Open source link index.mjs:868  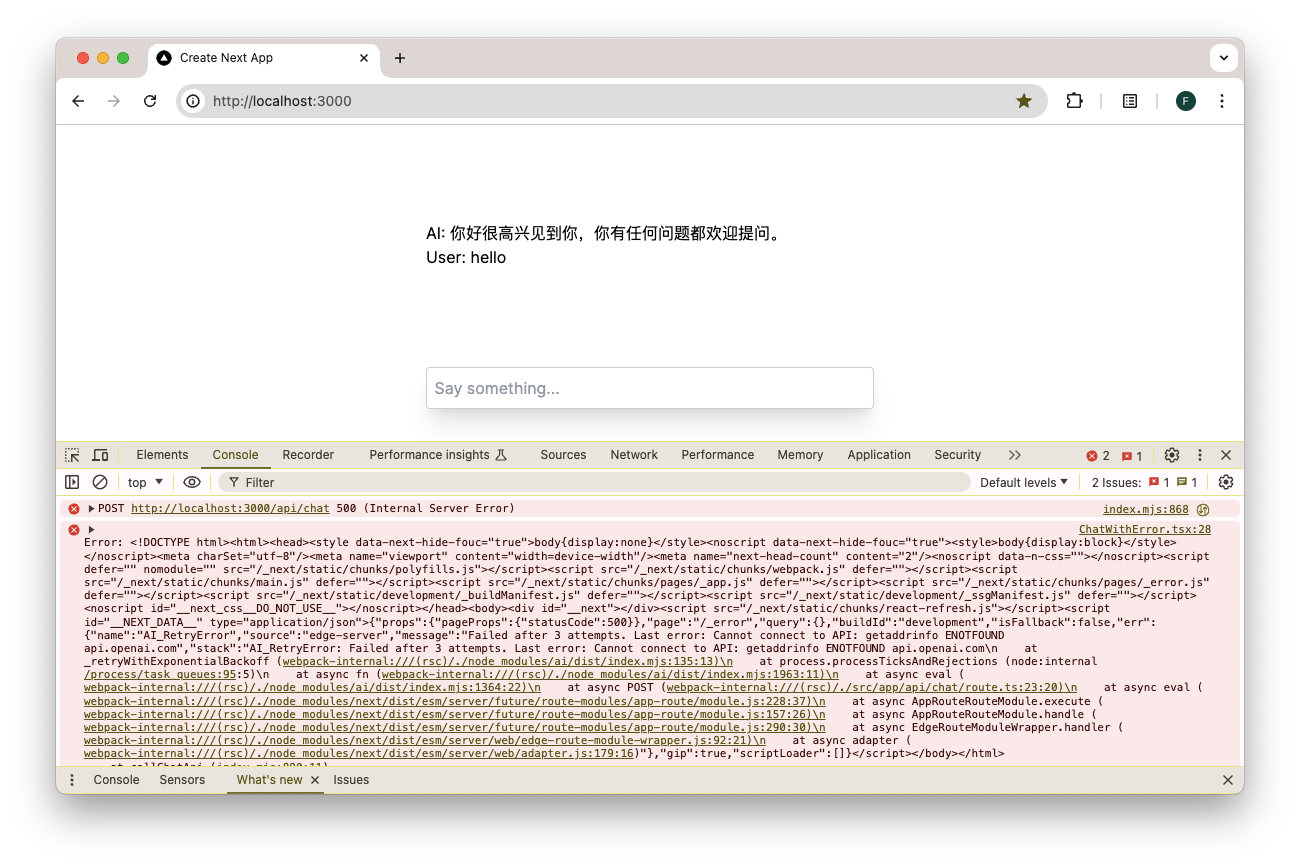[1146, 510]
